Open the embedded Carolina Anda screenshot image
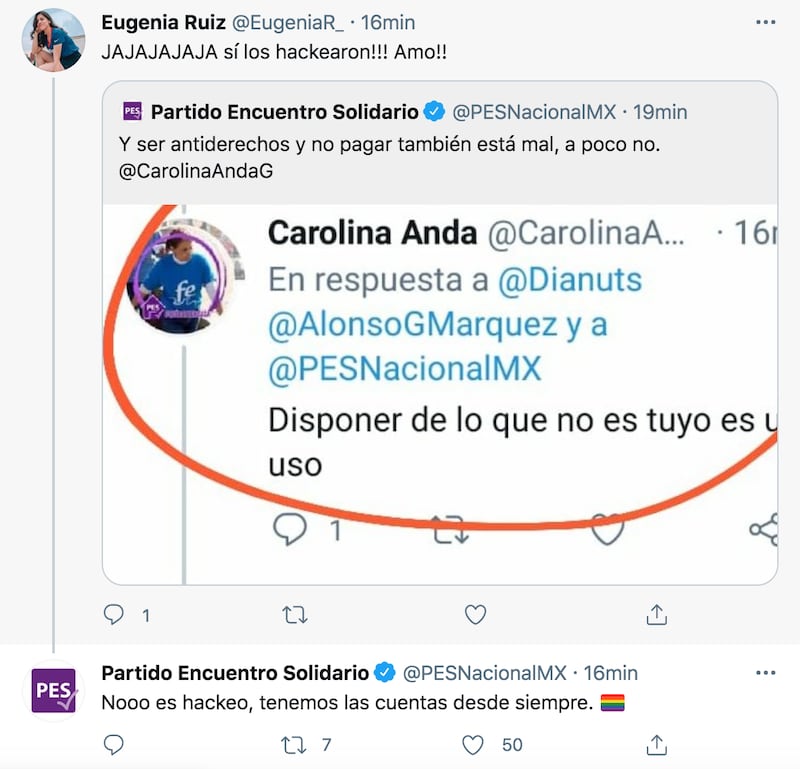Viewport: 800px width, 769px height. (440, 394)
